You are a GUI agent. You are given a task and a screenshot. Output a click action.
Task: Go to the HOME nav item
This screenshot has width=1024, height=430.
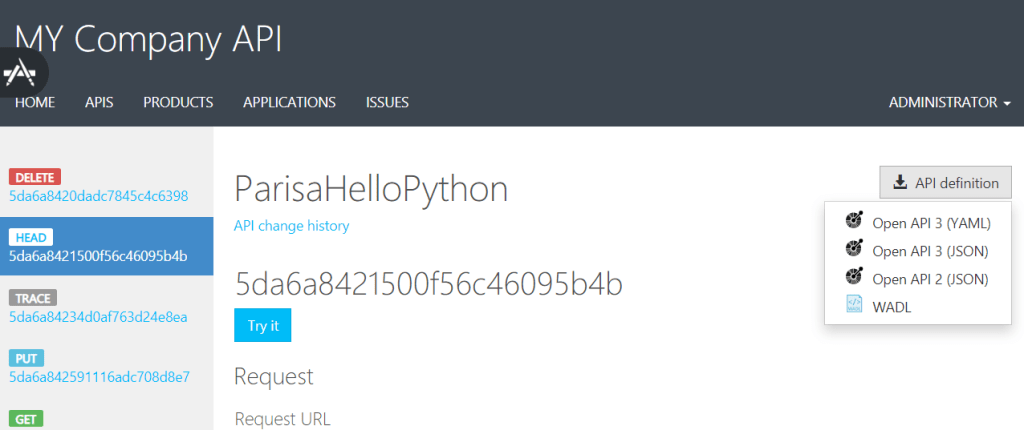pos(35,102)
